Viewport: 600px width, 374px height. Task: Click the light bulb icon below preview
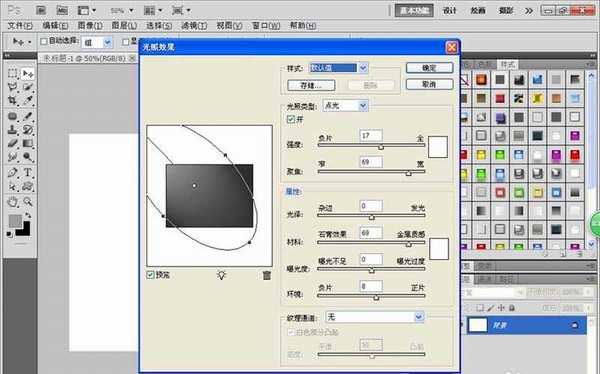pos(222,275)
